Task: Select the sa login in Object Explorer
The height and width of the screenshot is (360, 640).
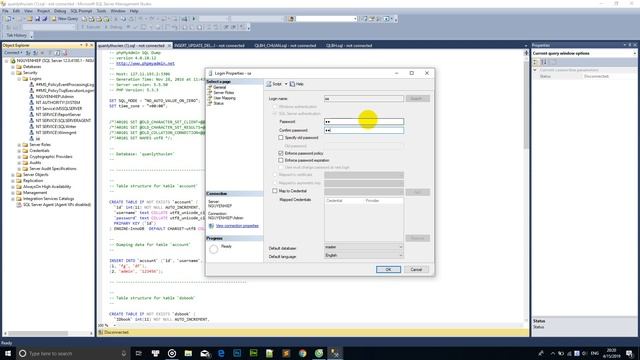Action: pyautogui.click(x=38, y=139)
